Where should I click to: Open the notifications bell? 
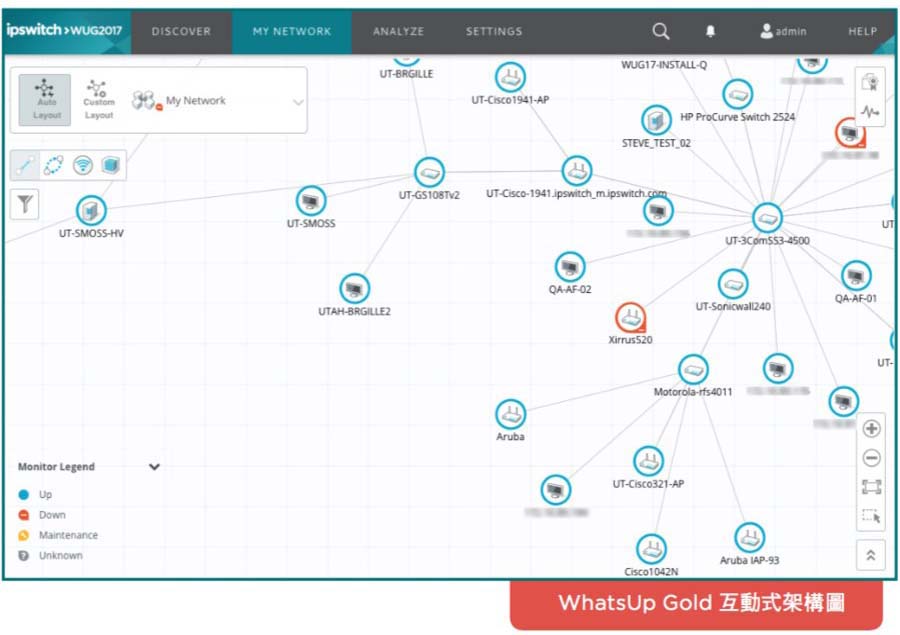point(710,31)
